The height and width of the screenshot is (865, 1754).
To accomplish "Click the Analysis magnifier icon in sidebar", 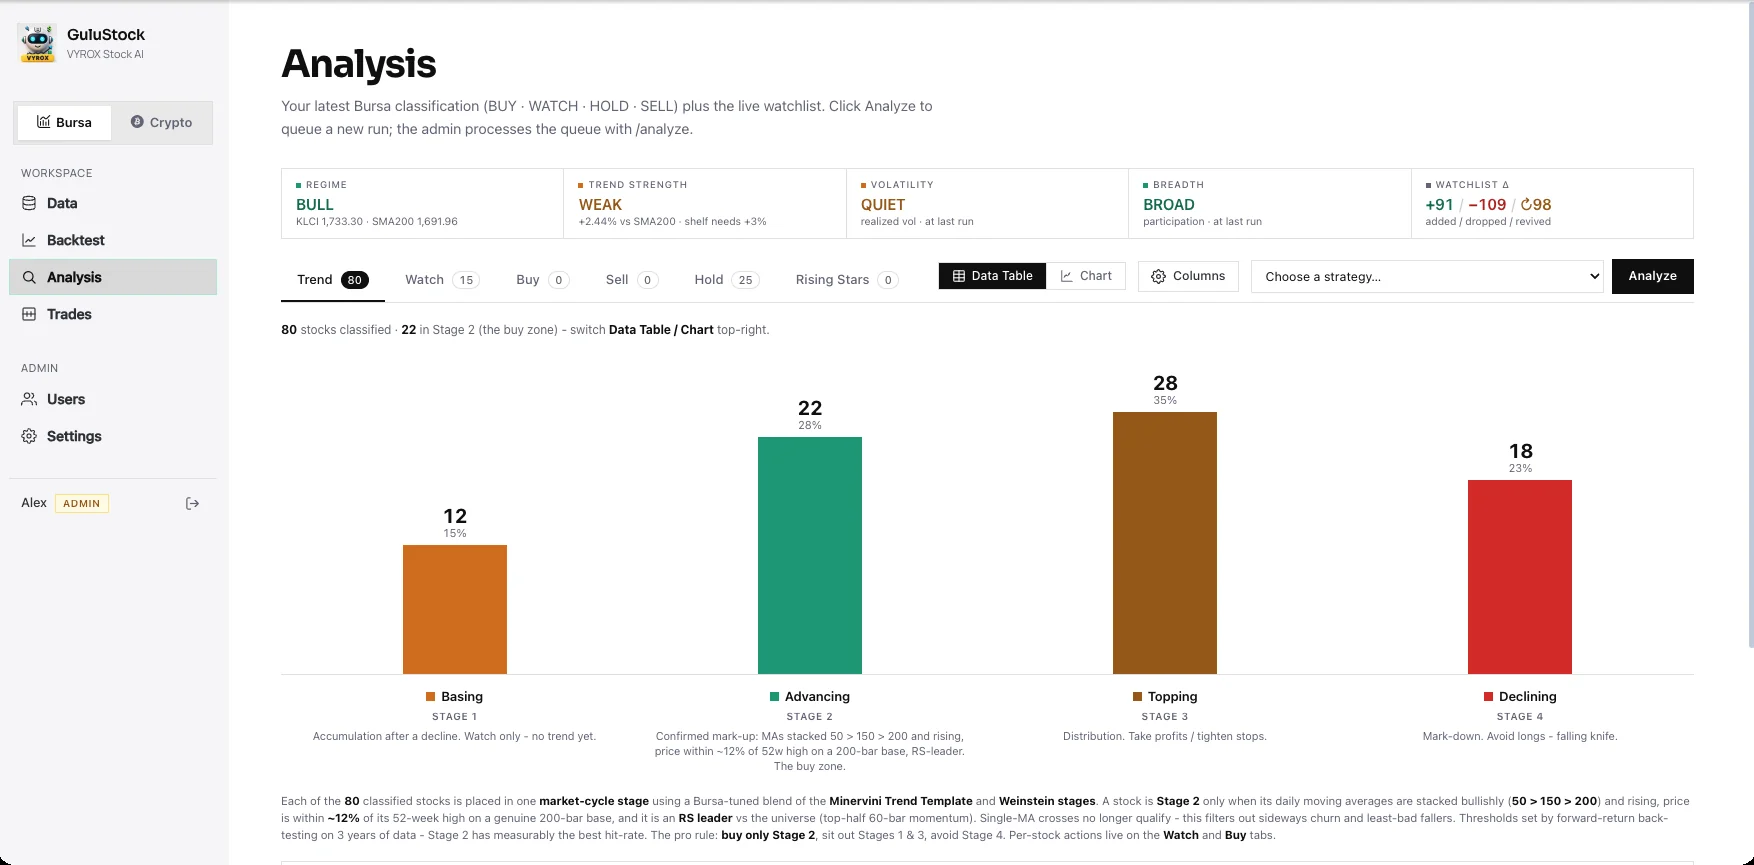I will [x=29, y=277].
